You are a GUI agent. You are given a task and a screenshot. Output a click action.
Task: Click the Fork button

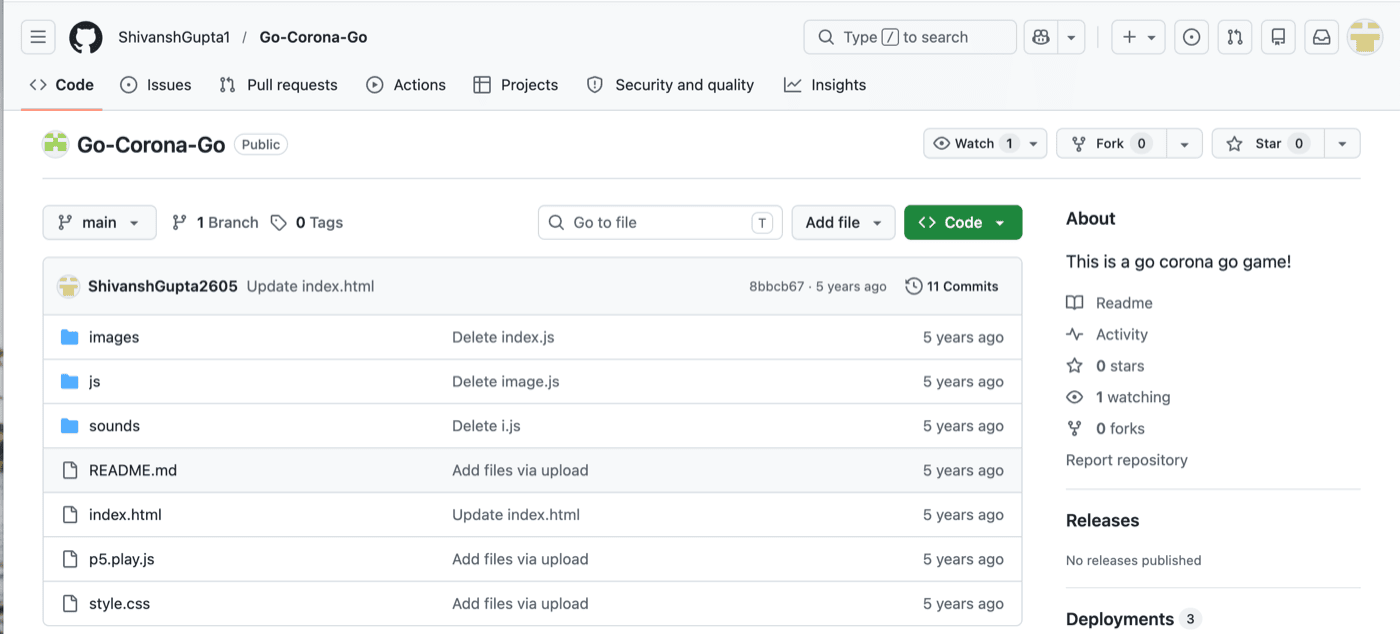[x=1111, y=144]
